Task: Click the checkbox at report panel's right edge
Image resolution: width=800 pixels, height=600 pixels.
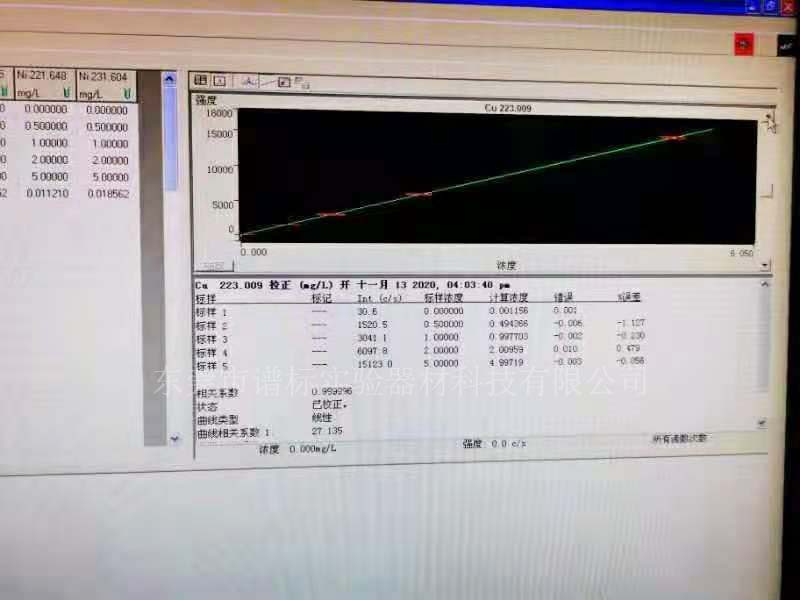Action: tap(762, 423)
